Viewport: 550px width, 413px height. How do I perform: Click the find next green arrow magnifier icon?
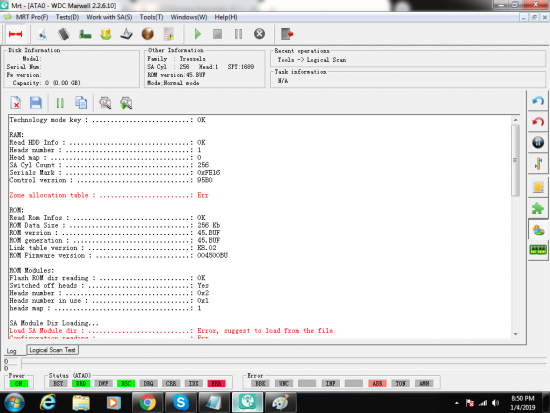pos(126,103)
